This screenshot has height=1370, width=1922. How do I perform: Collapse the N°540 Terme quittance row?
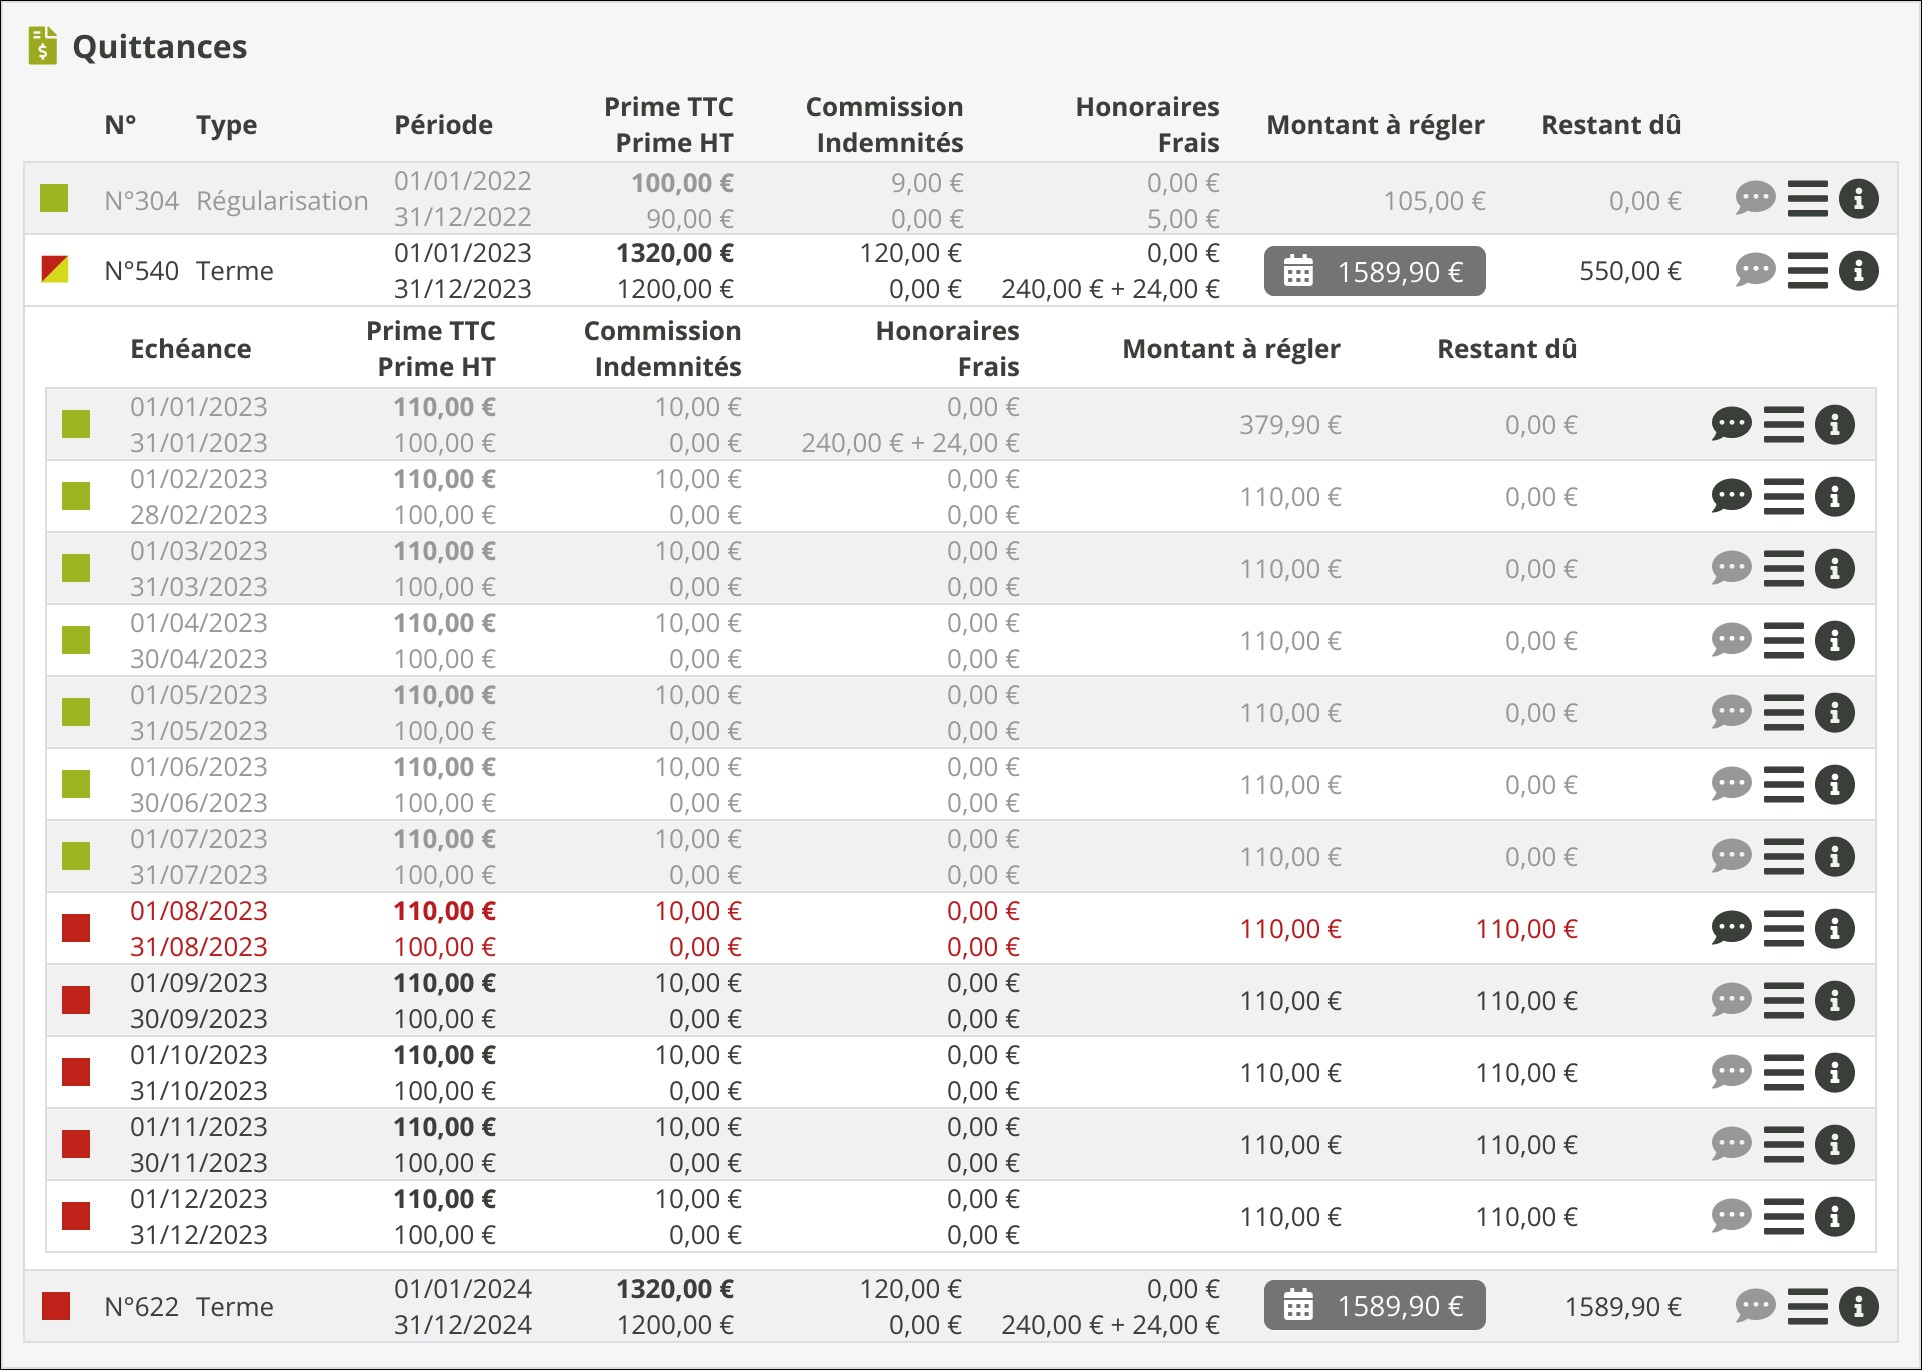coord(234,271)
